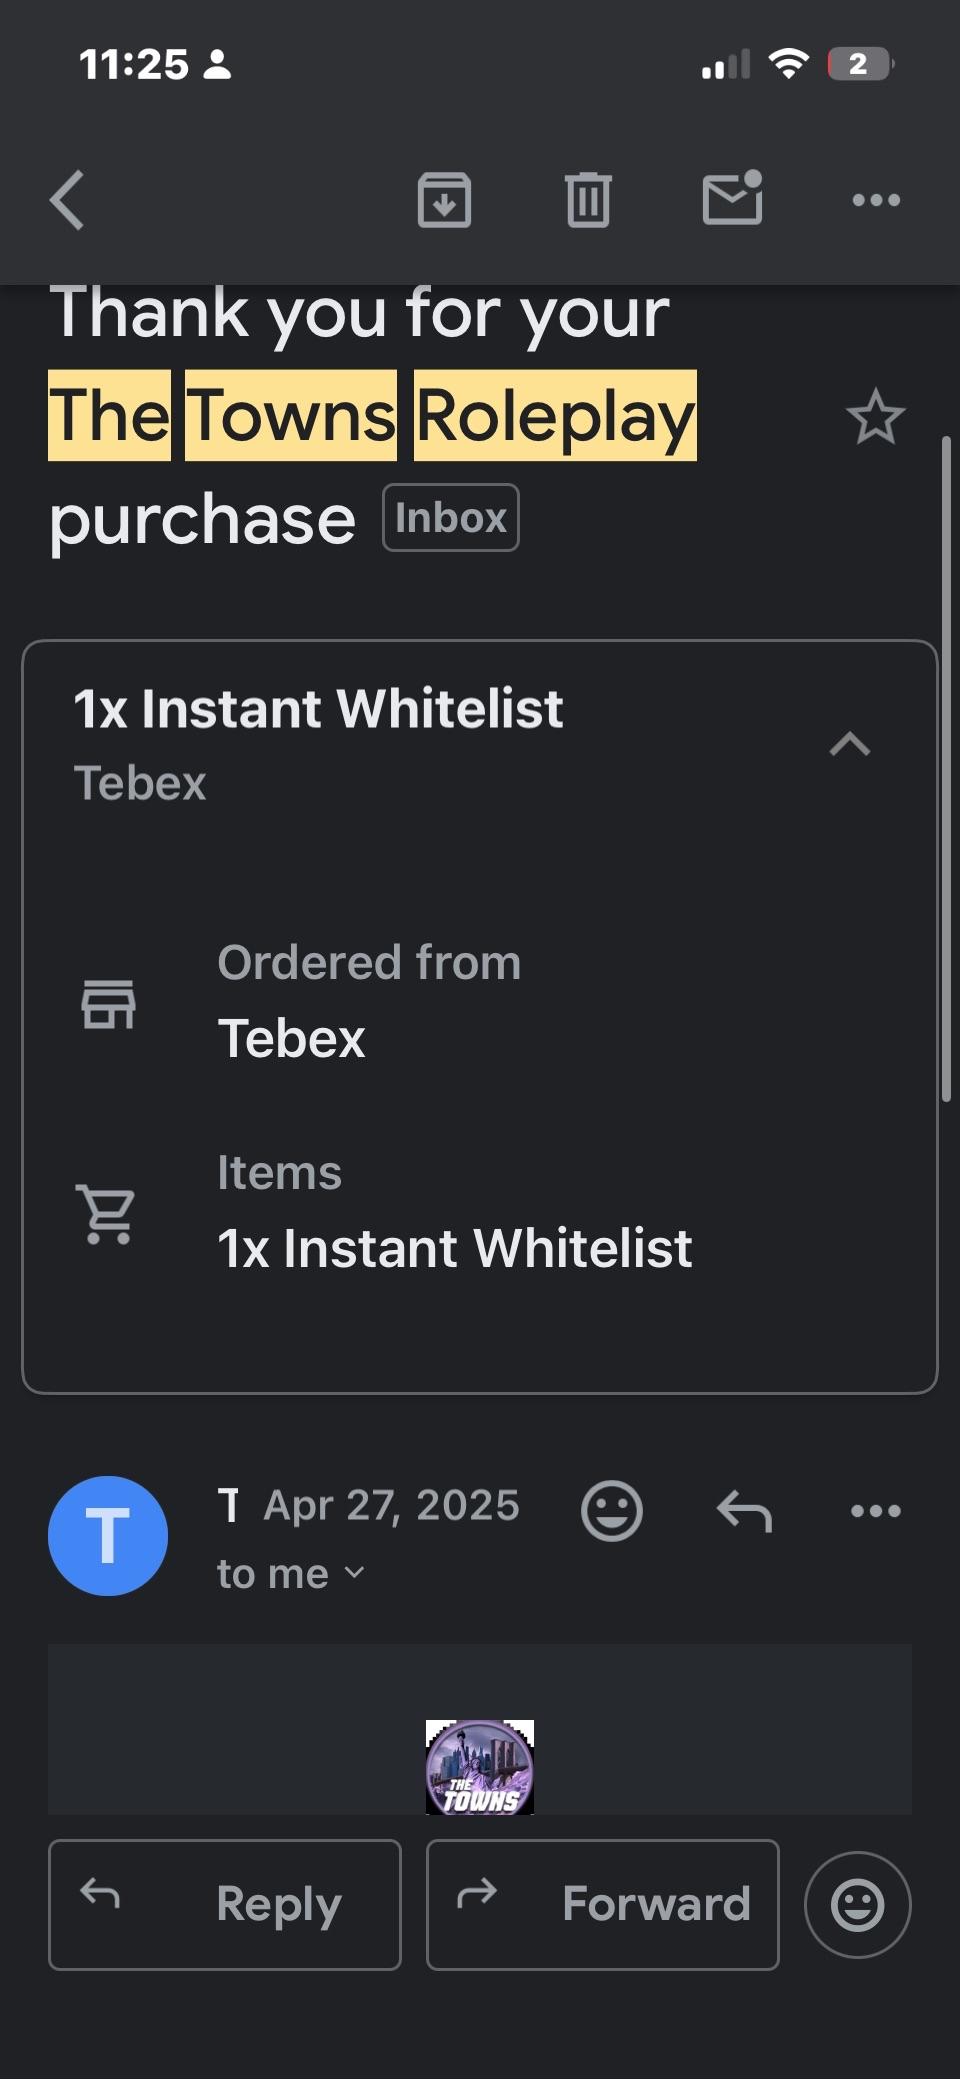Expand the "to me" recipient details
Image resolution: width=960 pixels, height=2079 pixels.
pos(290,1574)
